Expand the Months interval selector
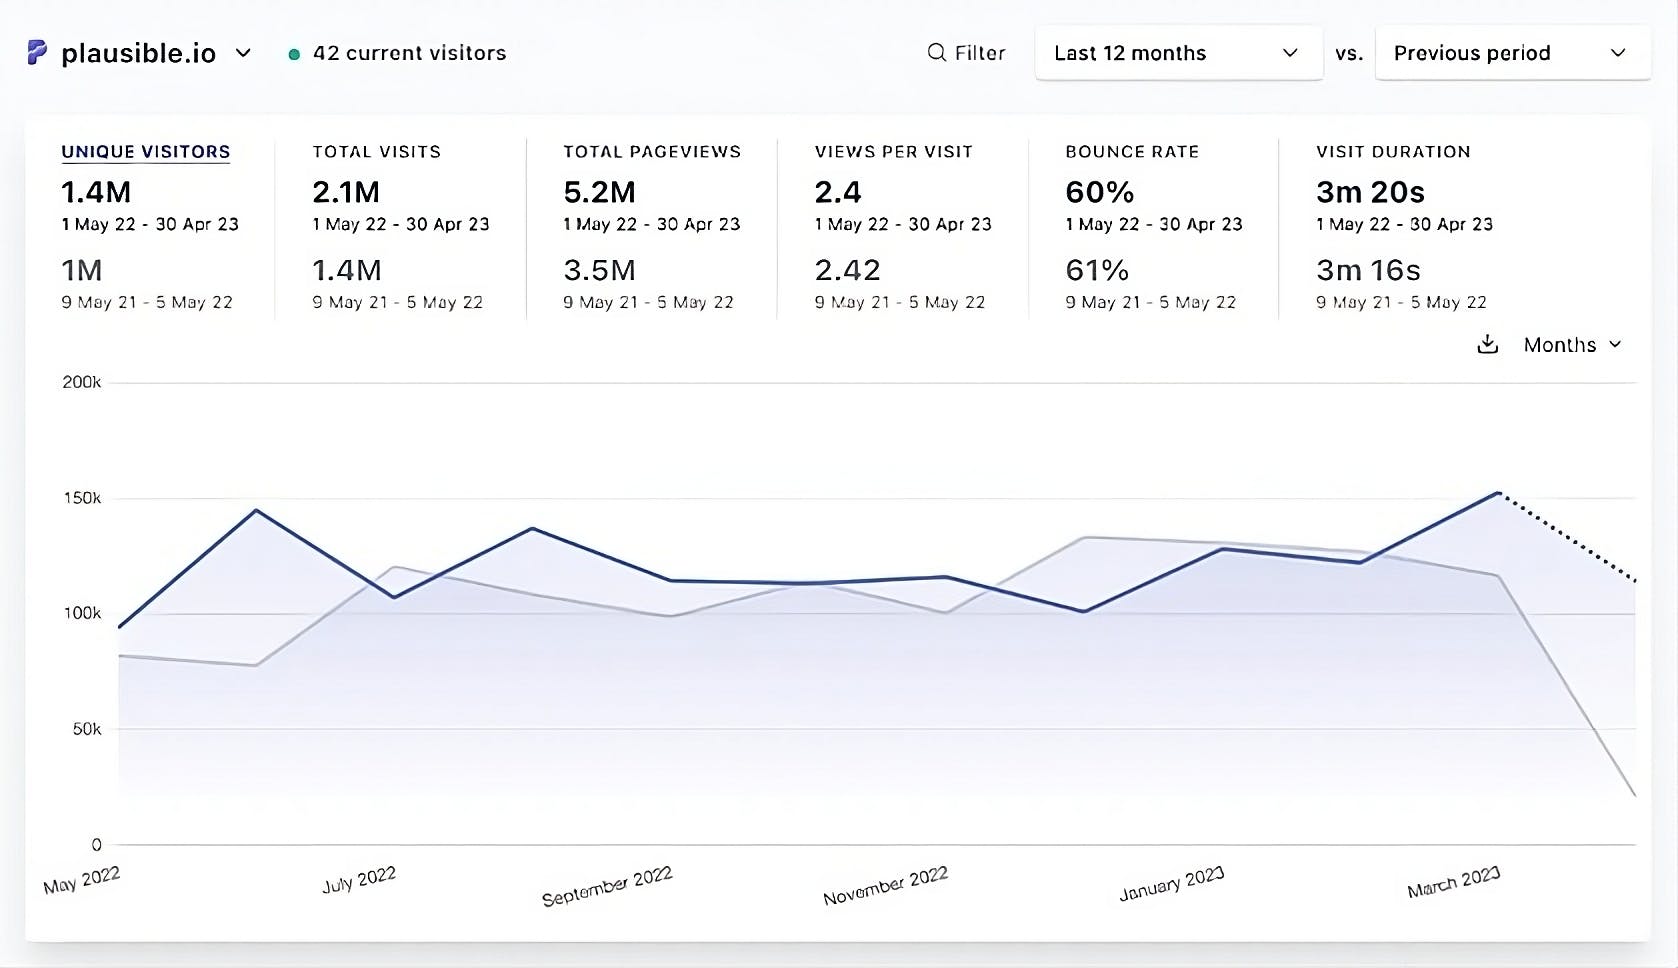1678x968 pixels. (1570, 344)
